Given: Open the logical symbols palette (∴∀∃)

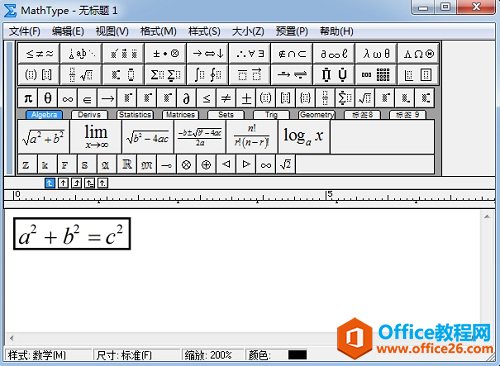Looking at the screenshot, I should coord(250,53).
